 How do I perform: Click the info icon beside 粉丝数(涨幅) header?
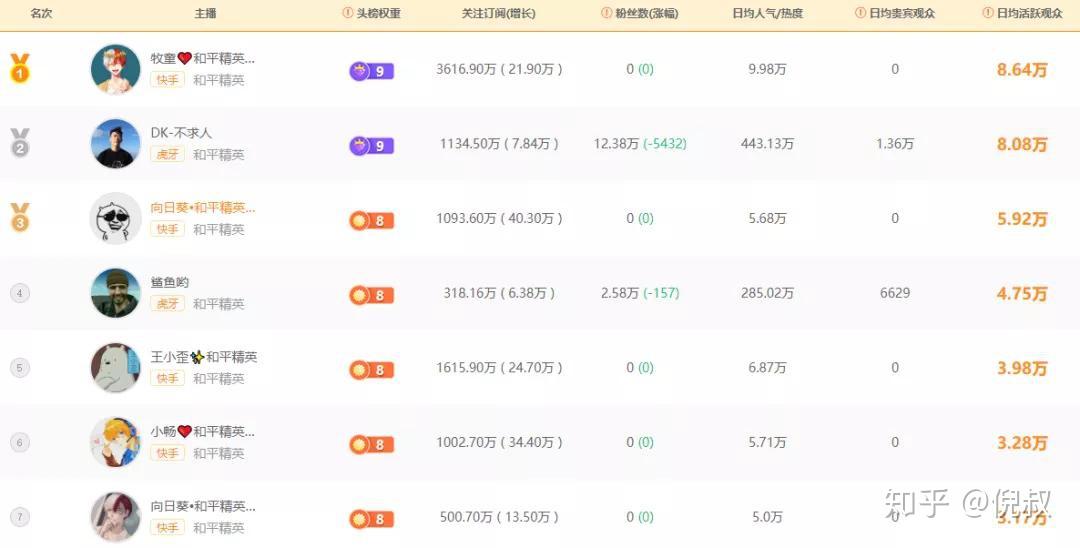coord(606,14)
